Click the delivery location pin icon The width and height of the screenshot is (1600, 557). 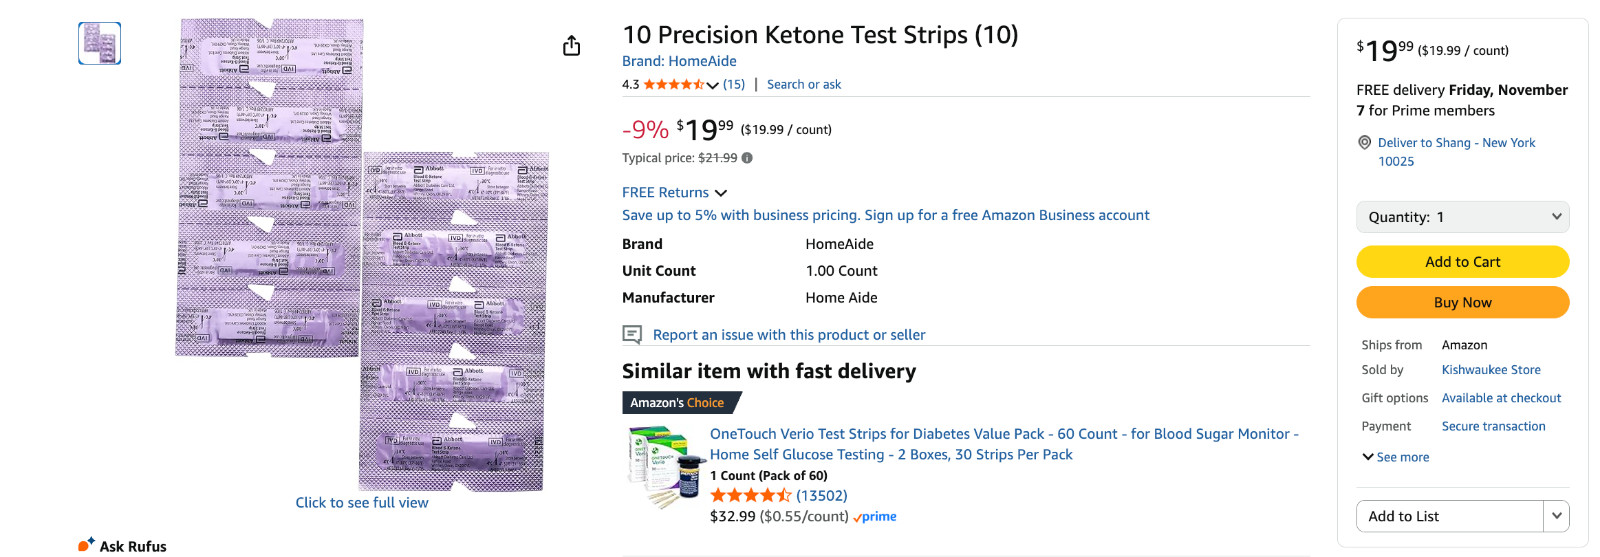[1364, 143]
